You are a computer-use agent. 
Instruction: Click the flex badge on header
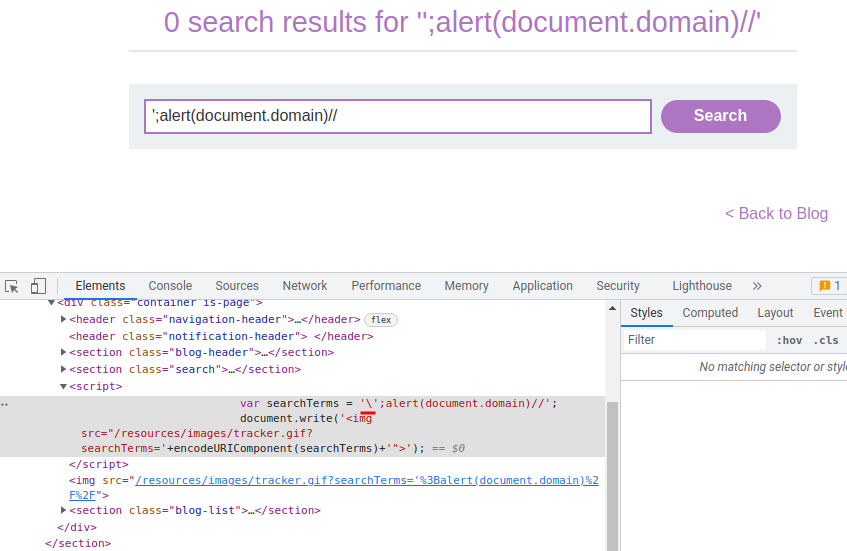coord(381,320)
